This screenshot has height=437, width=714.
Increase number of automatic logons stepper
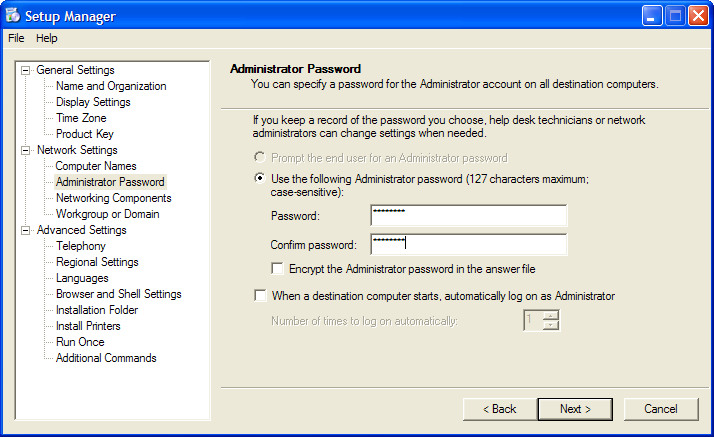(x=551, y=315)
